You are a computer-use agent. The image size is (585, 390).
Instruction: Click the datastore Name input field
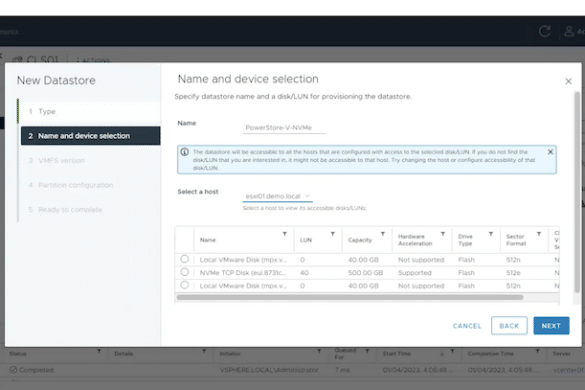click(x=284, y=128)
